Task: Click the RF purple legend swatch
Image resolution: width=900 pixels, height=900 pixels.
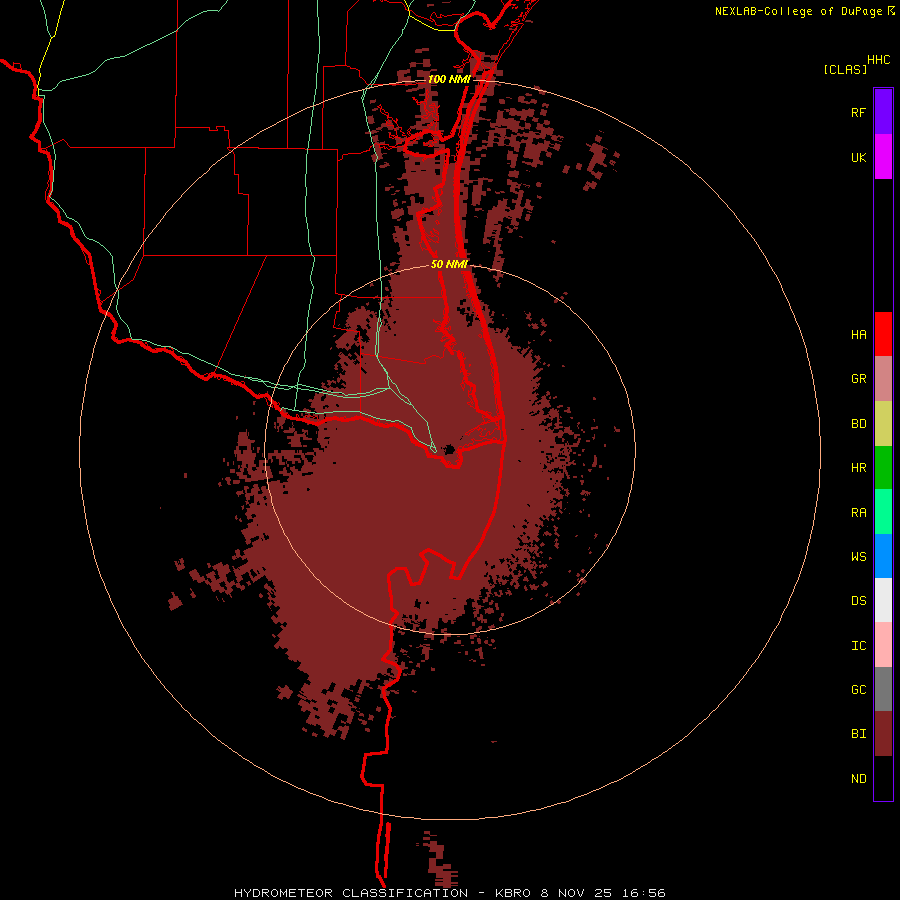Action: tap(883, 112)
